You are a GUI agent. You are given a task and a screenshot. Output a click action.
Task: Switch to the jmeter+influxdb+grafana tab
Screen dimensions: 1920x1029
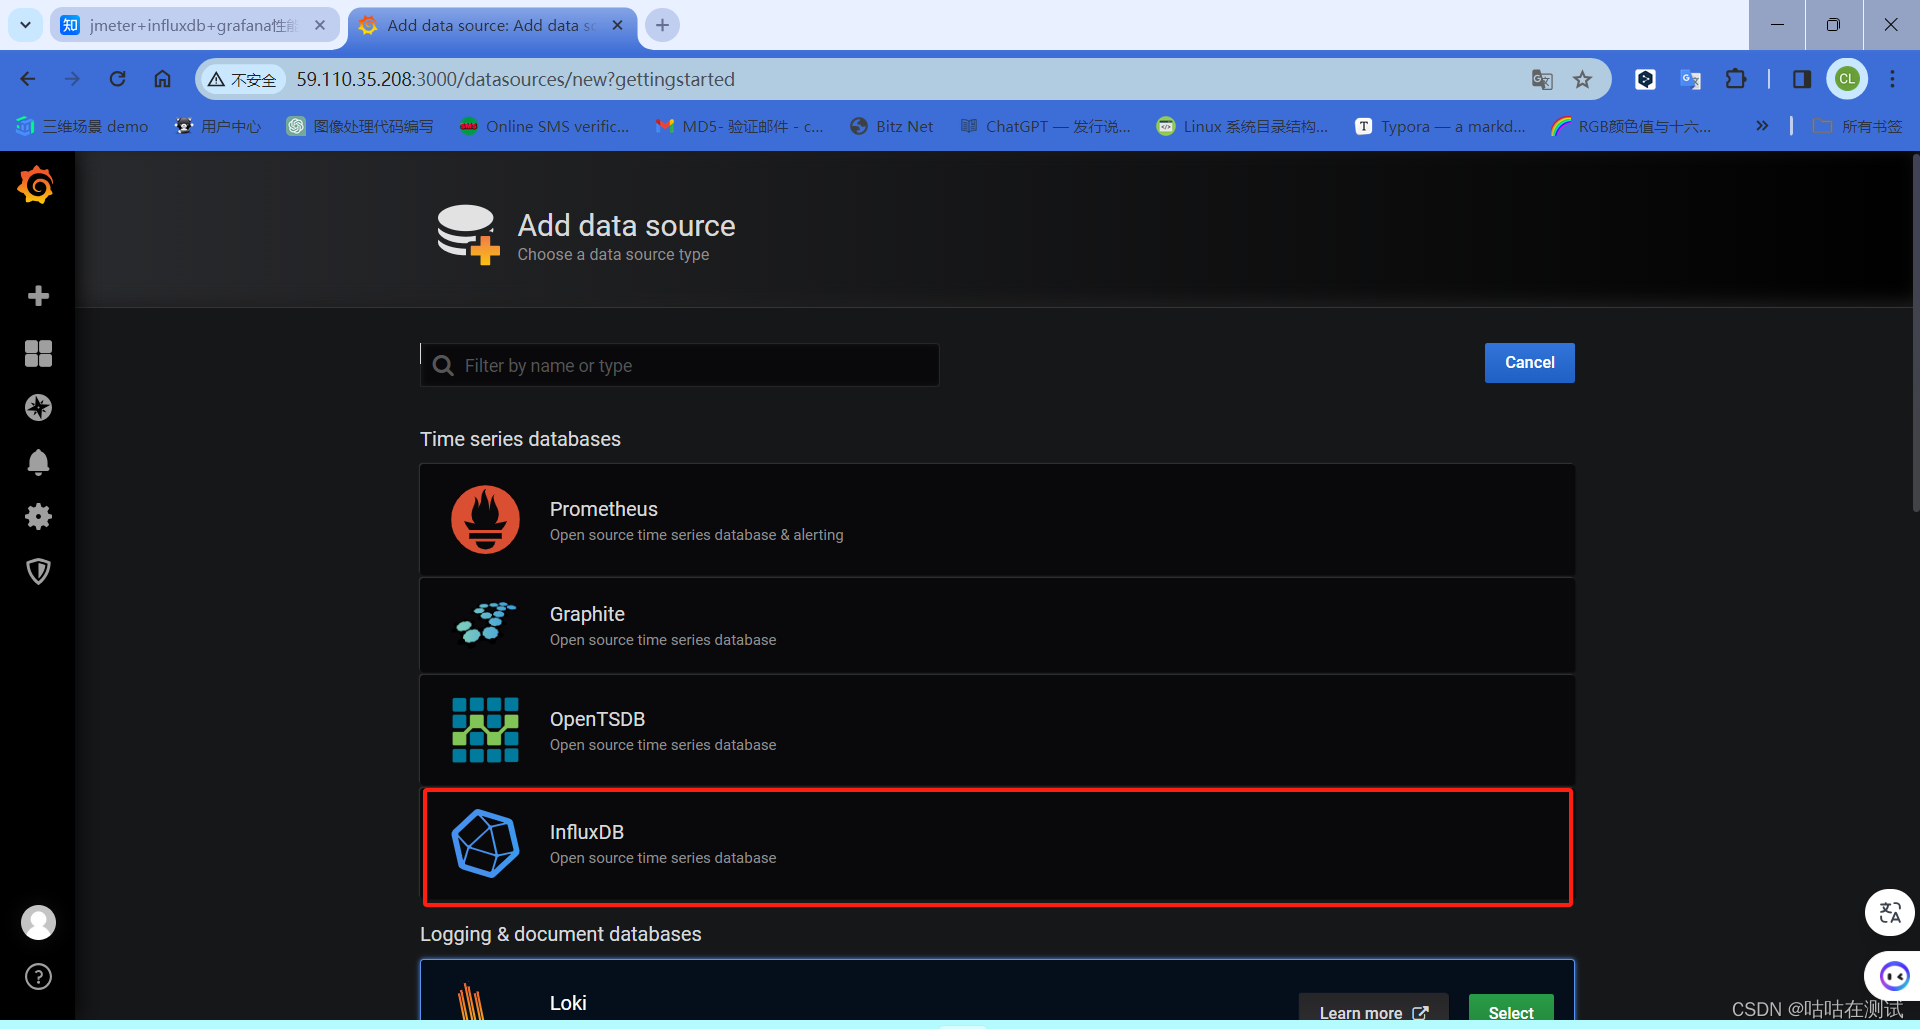tap(194, 25)
